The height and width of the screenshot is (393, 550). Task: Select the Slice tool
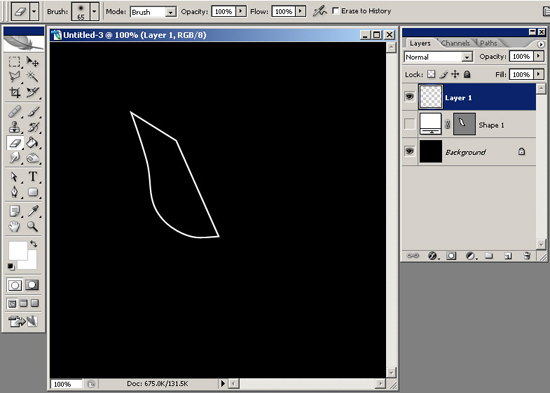click(x=33, y=92)
